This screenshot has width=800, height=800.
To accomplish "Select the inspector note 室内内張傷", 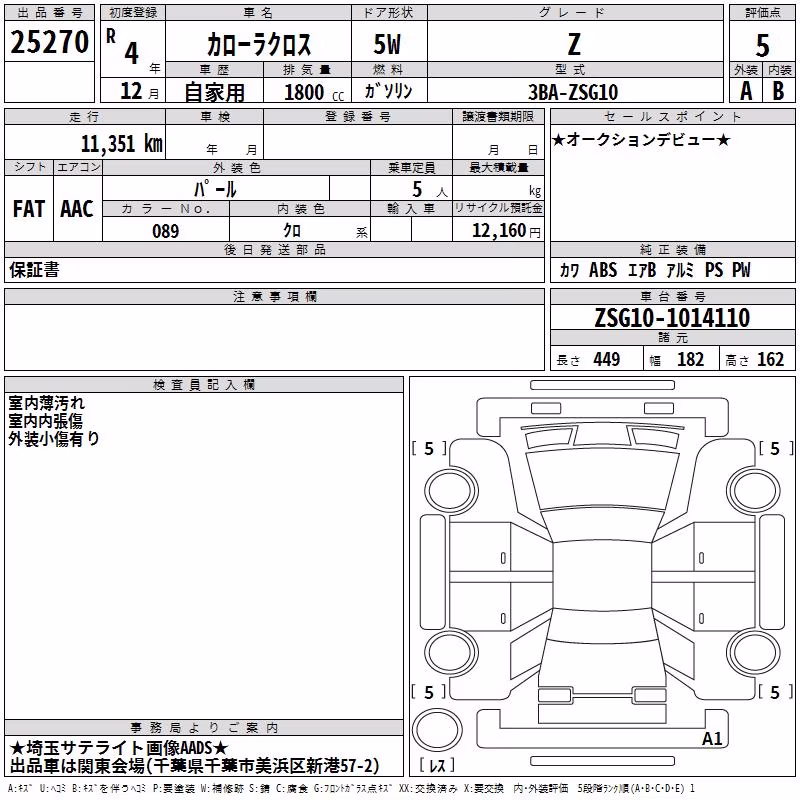I will point(45,420).
